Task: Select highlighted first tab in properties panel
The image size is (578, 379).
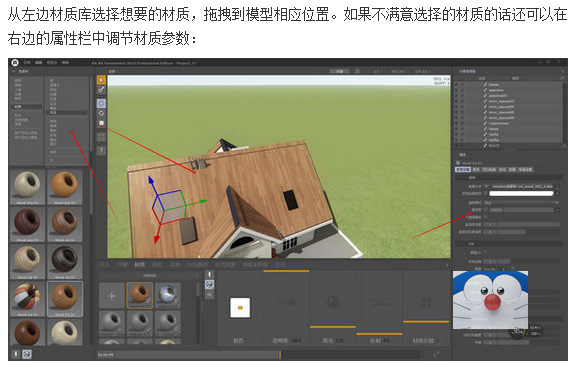Action: 463,170
